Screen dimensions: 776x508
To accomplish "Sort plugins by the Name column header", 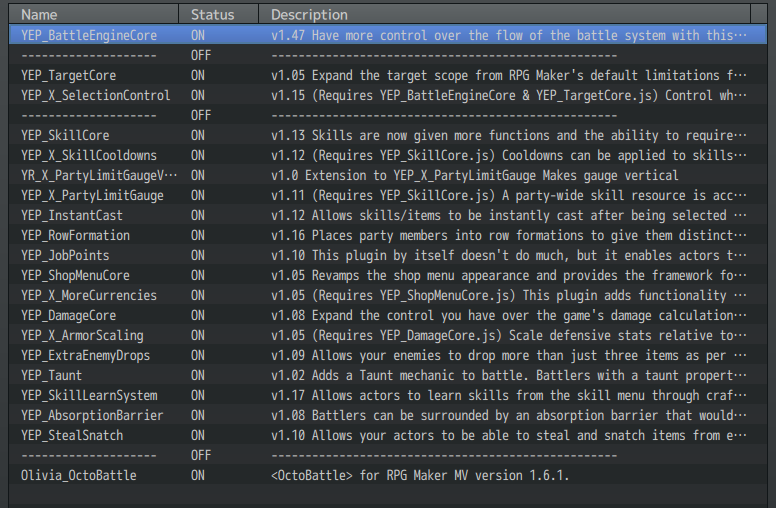I will [x=94, y=14].
